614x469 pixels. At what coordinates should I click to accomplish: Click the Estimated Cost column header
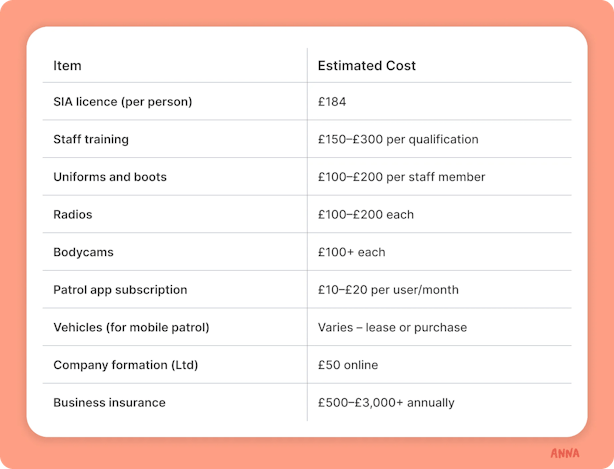pyautogui.click(x=366, y=66)
